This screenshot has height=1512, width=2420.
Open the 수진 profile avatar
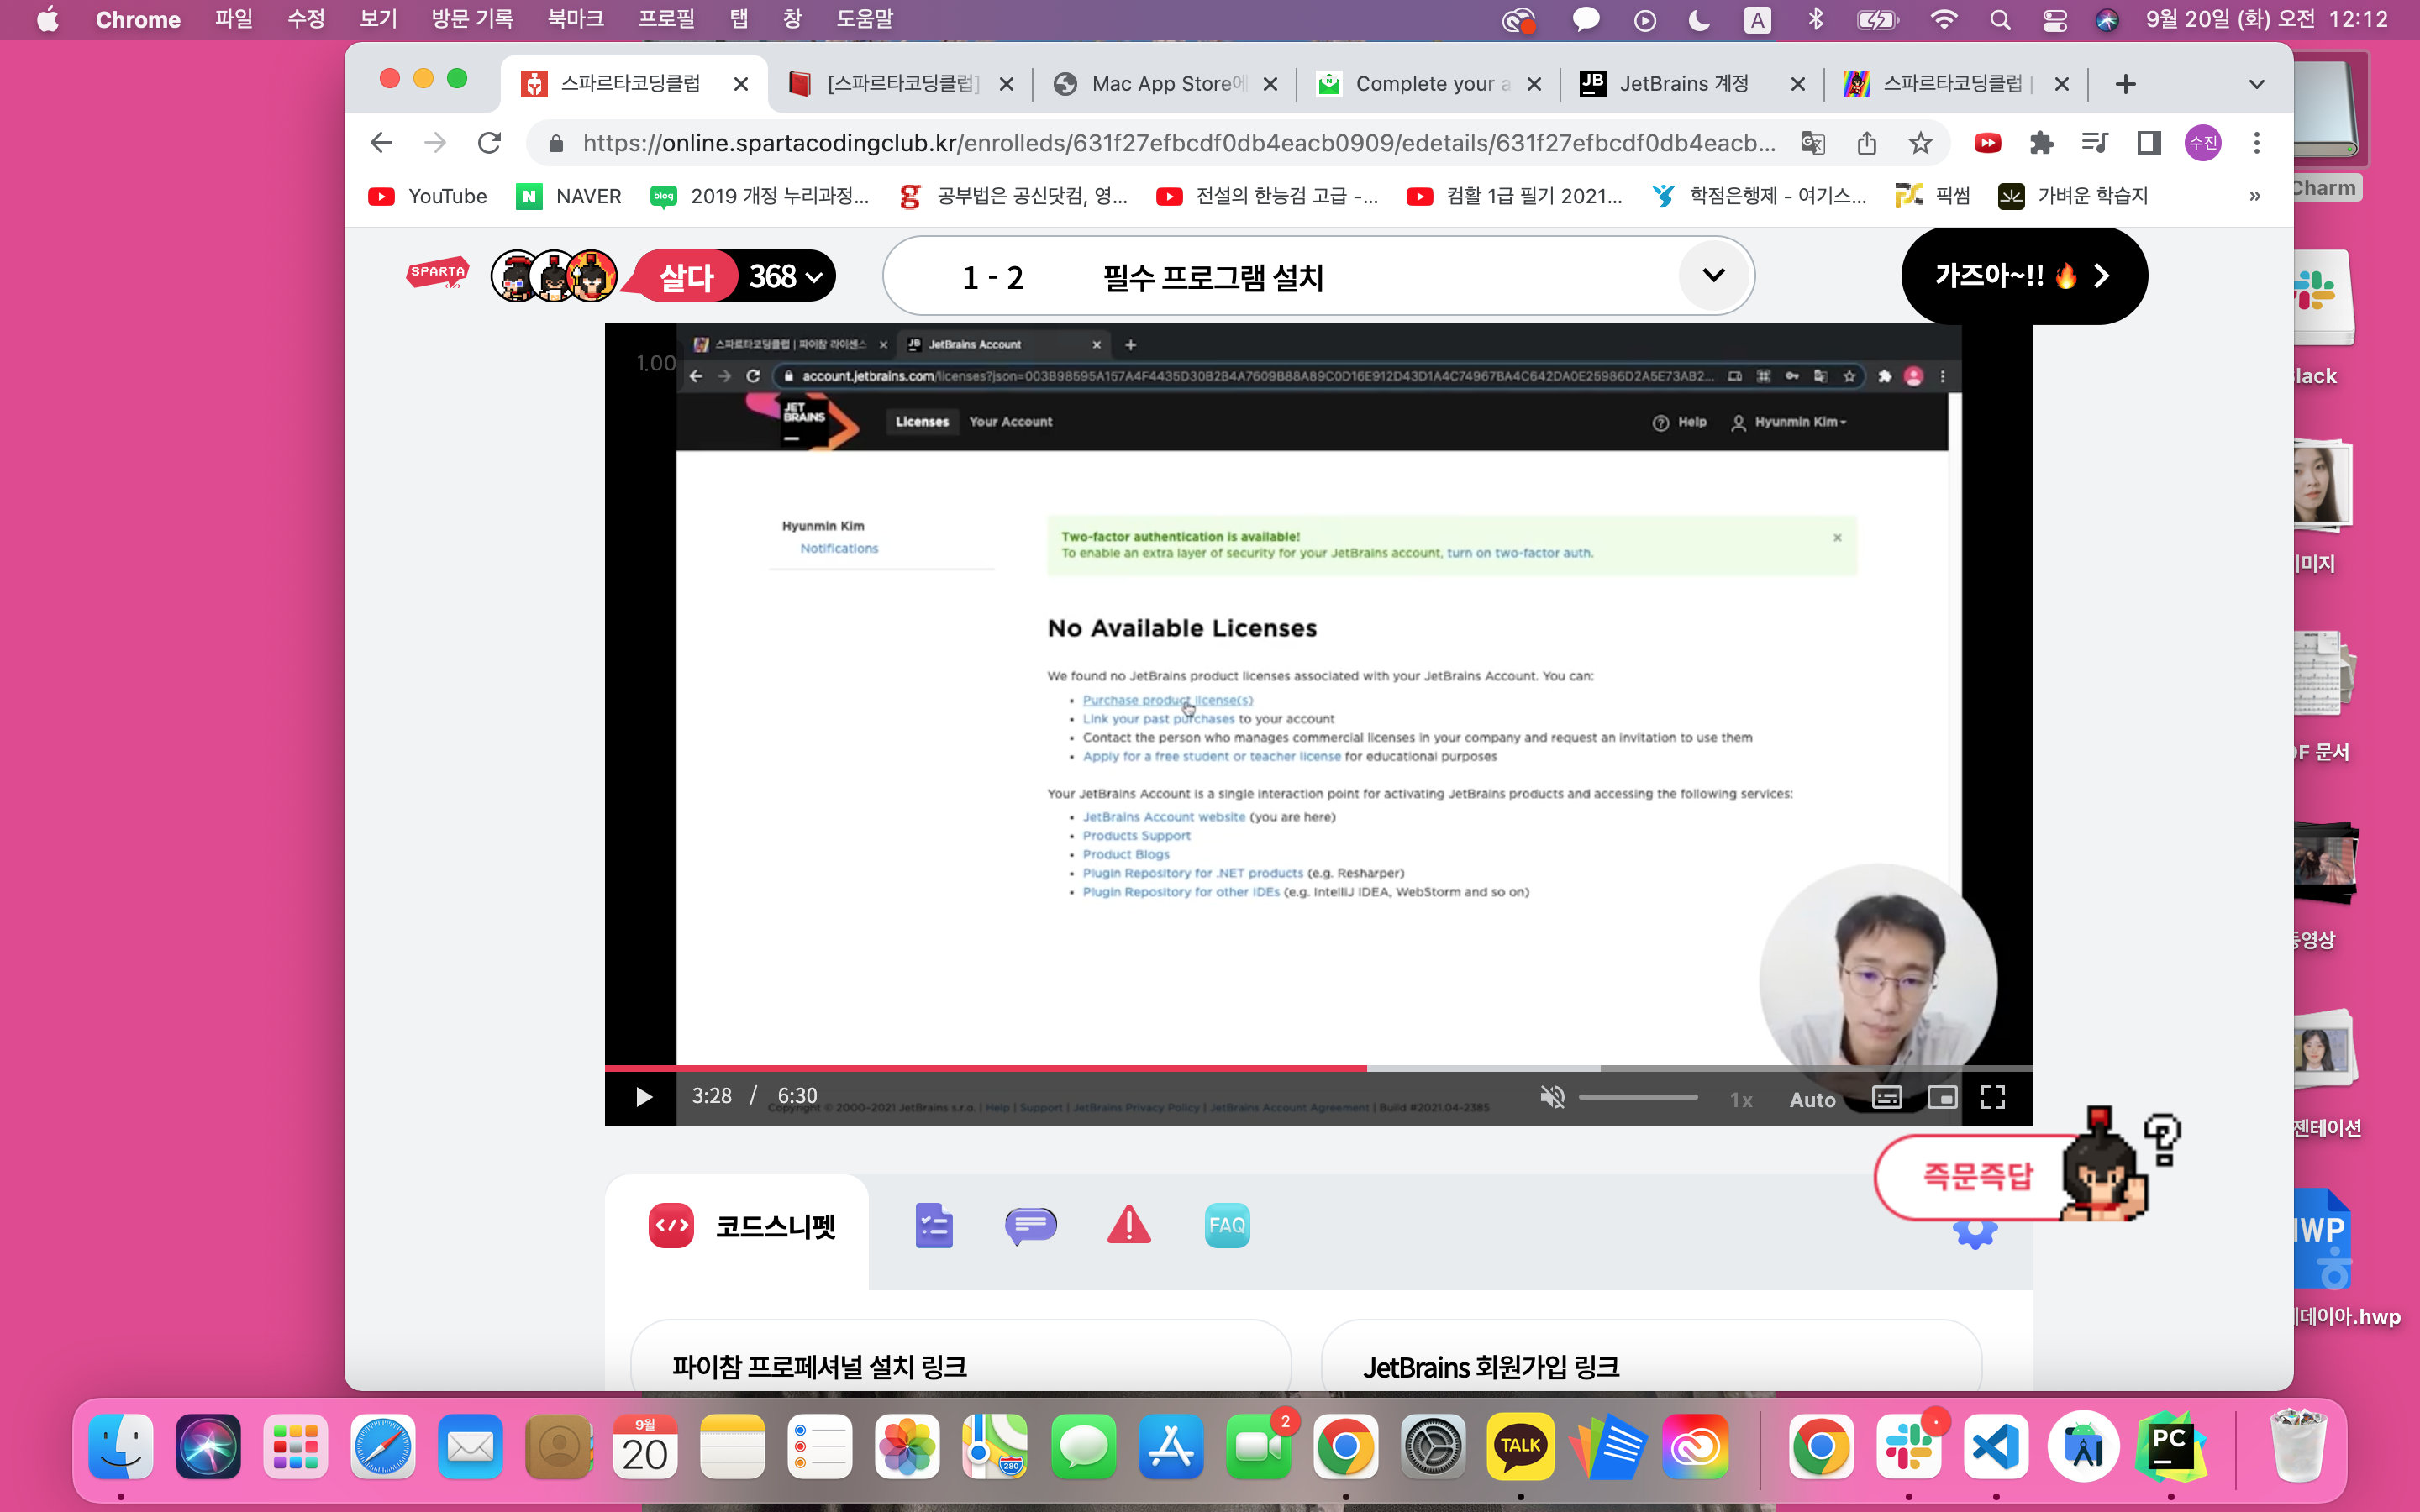coord(2203,143)
